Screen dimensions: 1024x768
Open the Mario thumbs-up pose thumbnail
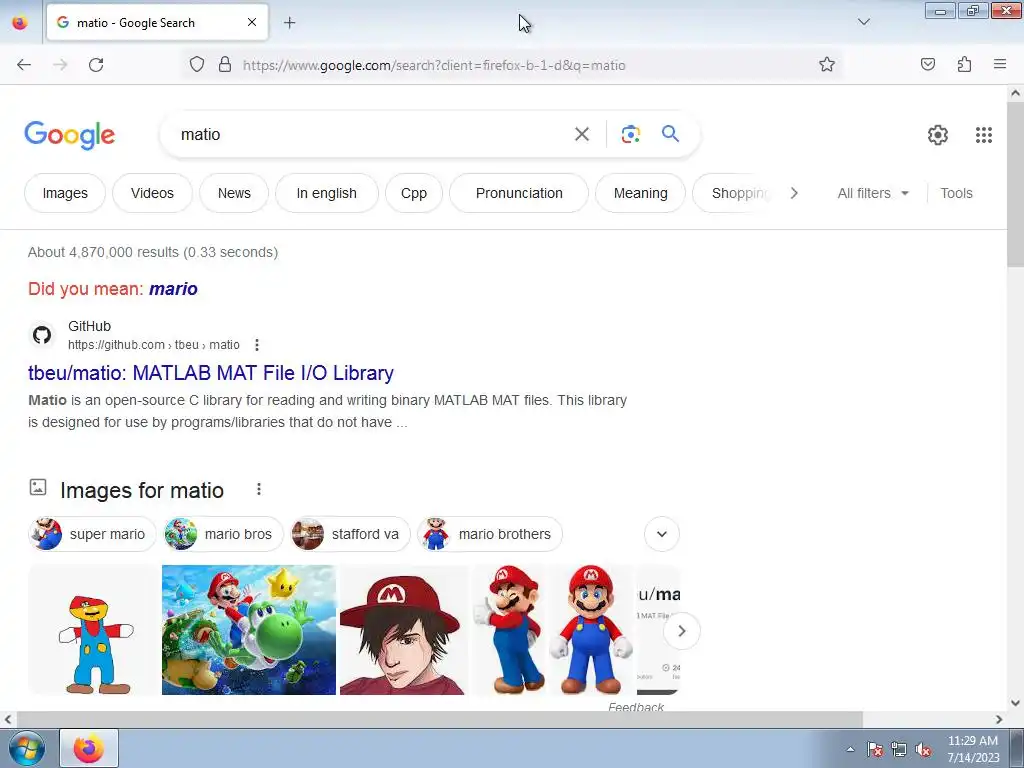coord(510,630)
